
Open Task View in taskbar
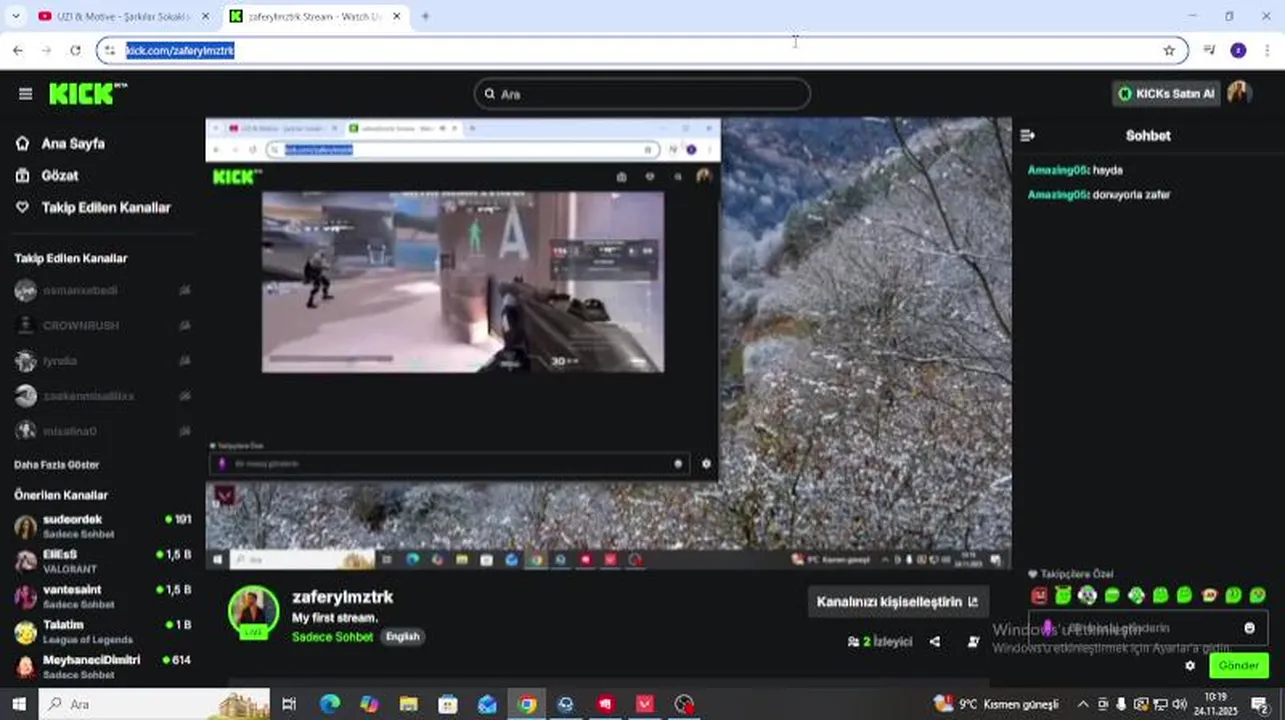coord(289,704)
